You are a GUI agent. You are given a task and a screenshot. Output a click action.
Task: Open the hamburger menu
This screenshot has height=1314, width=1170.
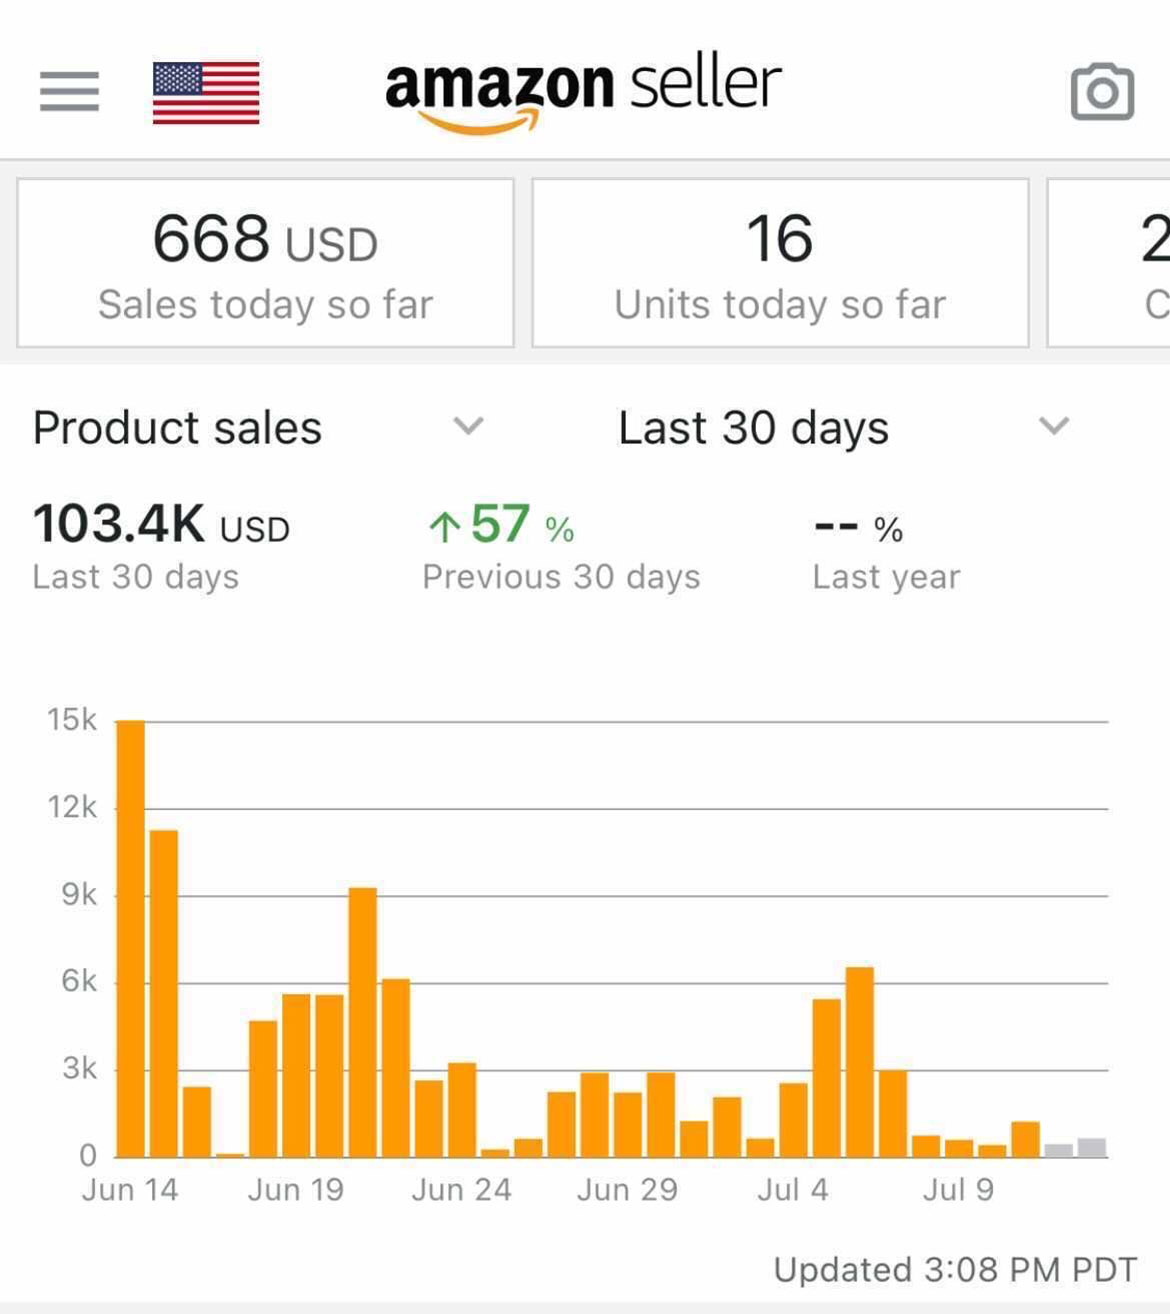(70, 92)
